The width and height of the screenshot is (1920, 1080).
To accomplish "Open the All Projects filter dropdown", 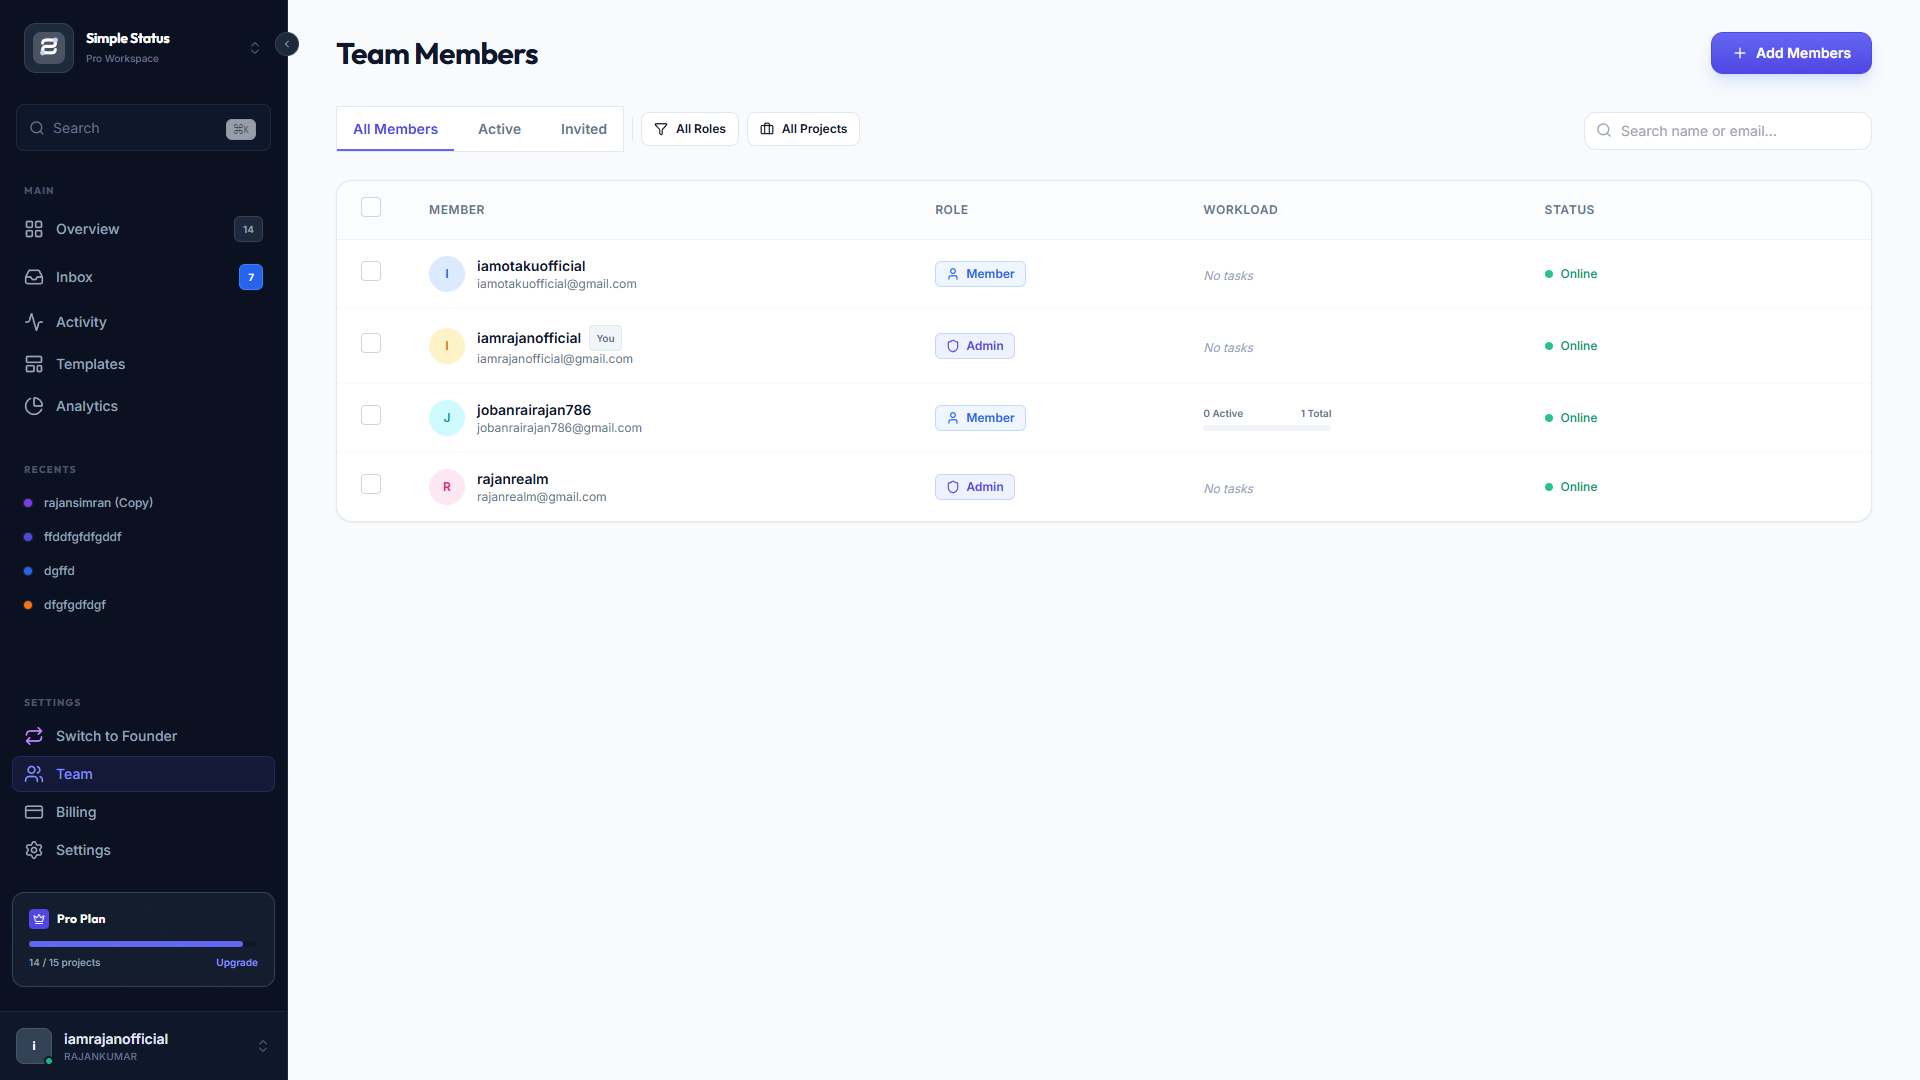I will pos(803,129).
